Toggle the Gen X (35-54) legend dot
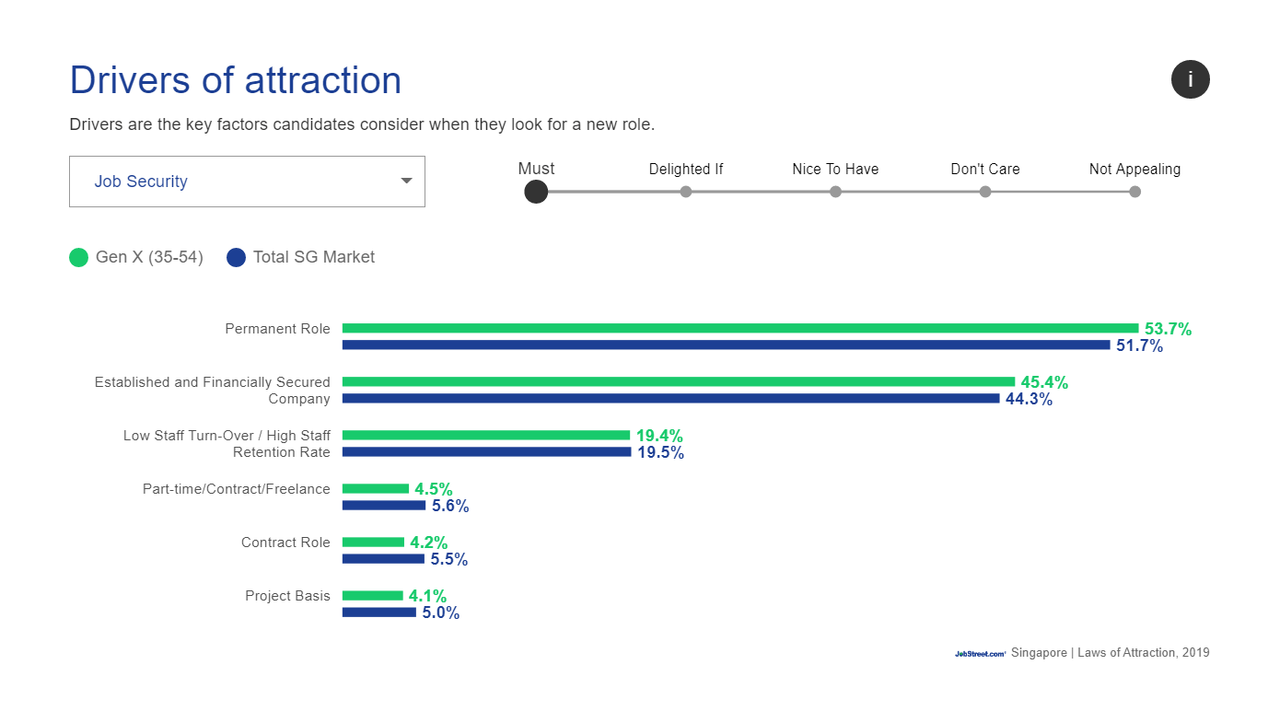The height and width of the screenshot is (713, 1280). pyautogui.click(x=79, y=257)
